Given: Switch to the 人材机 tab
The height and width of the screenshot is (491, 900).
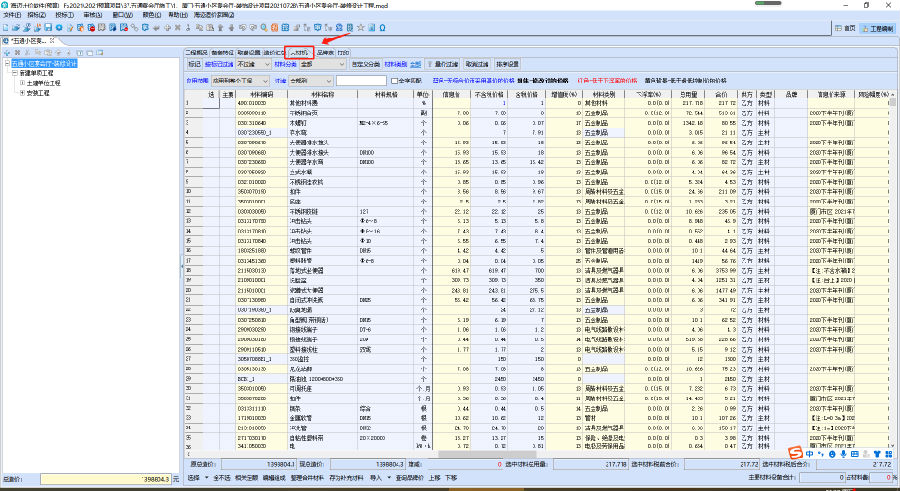Looking at the screenshot, I should tap(299, 52).
